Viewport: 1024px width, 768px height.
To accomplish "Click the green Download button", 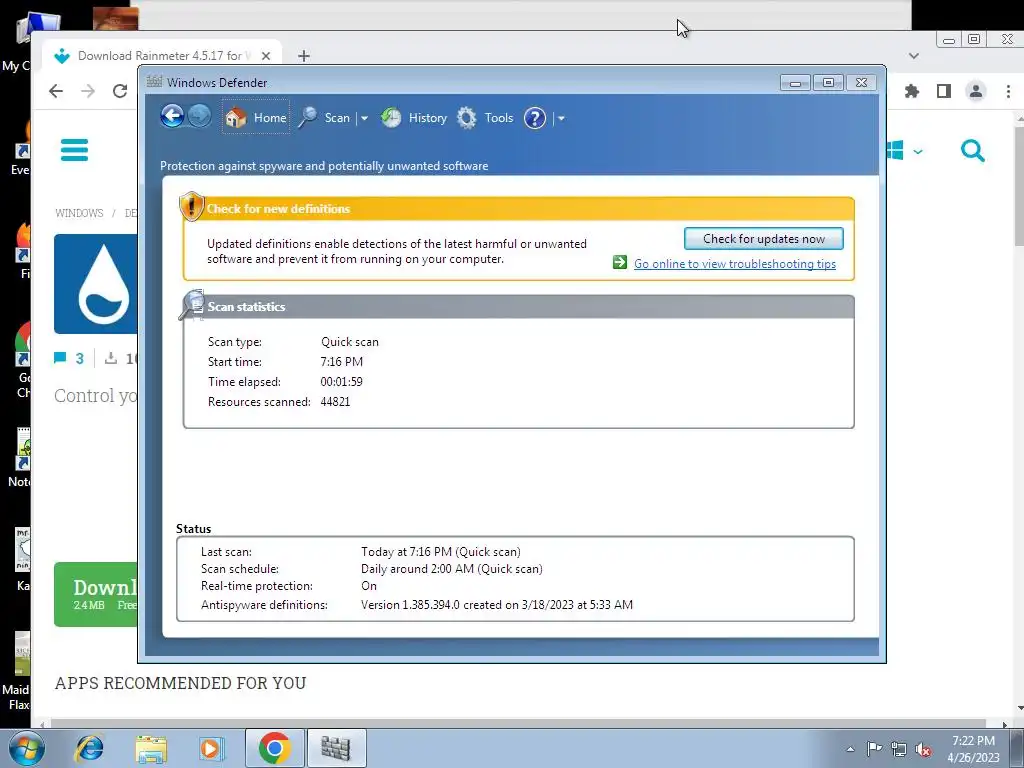I will click(95, 594).
